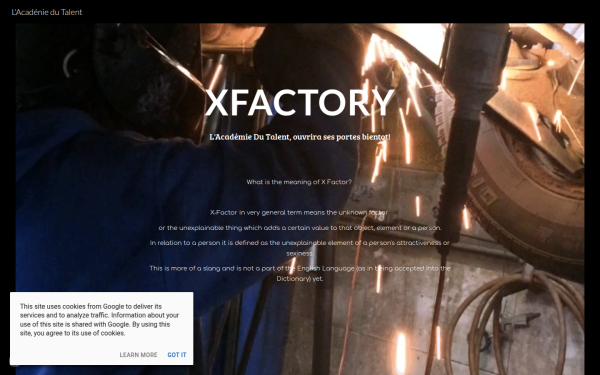Image resolution: width=600 pixels, height=375 pixels.
Task: Open LEARN MORE about cookies
Action: click(138, 355)
